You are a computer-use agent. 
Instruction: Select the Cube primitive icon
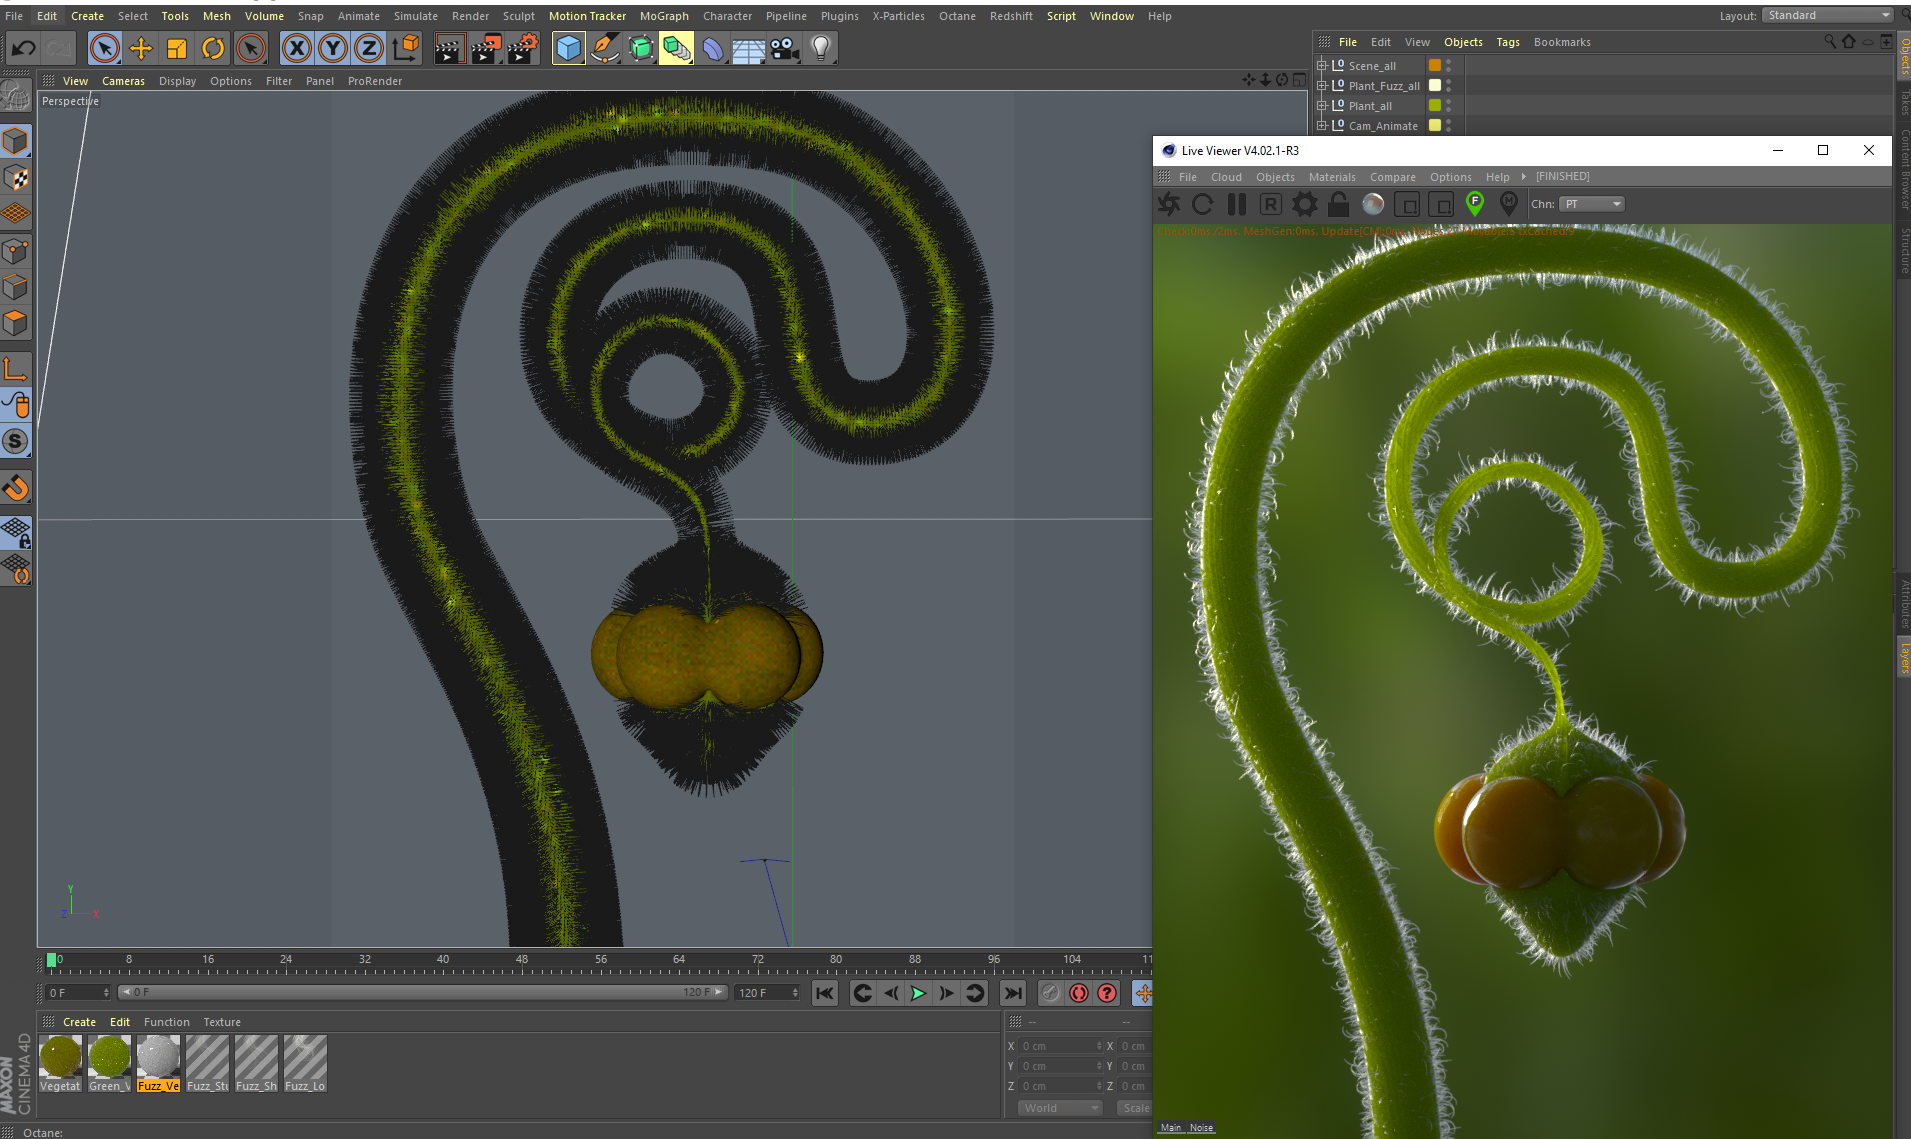tap(568, 48)
